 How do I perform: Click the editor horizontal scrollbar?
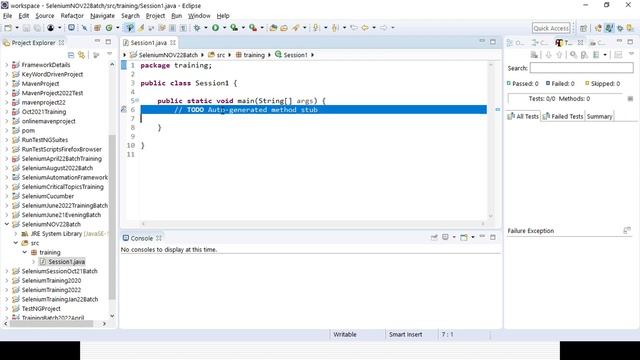313,224
